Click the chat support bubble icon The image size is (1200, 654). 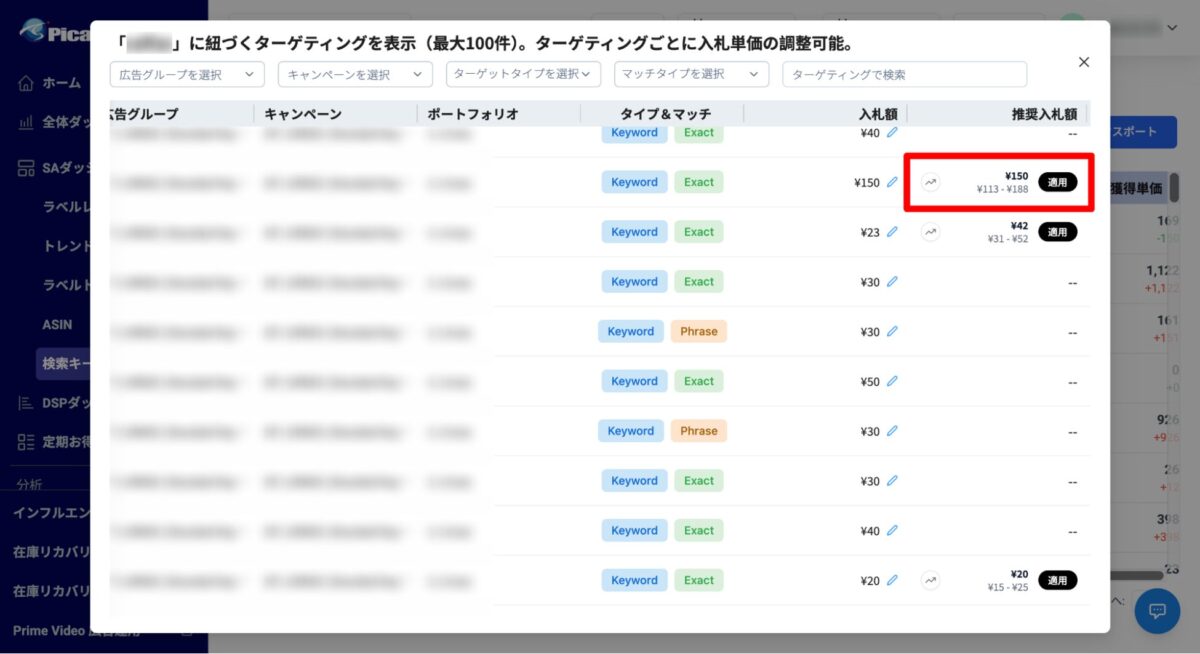pyautogui.click(x=1157, y=610)
